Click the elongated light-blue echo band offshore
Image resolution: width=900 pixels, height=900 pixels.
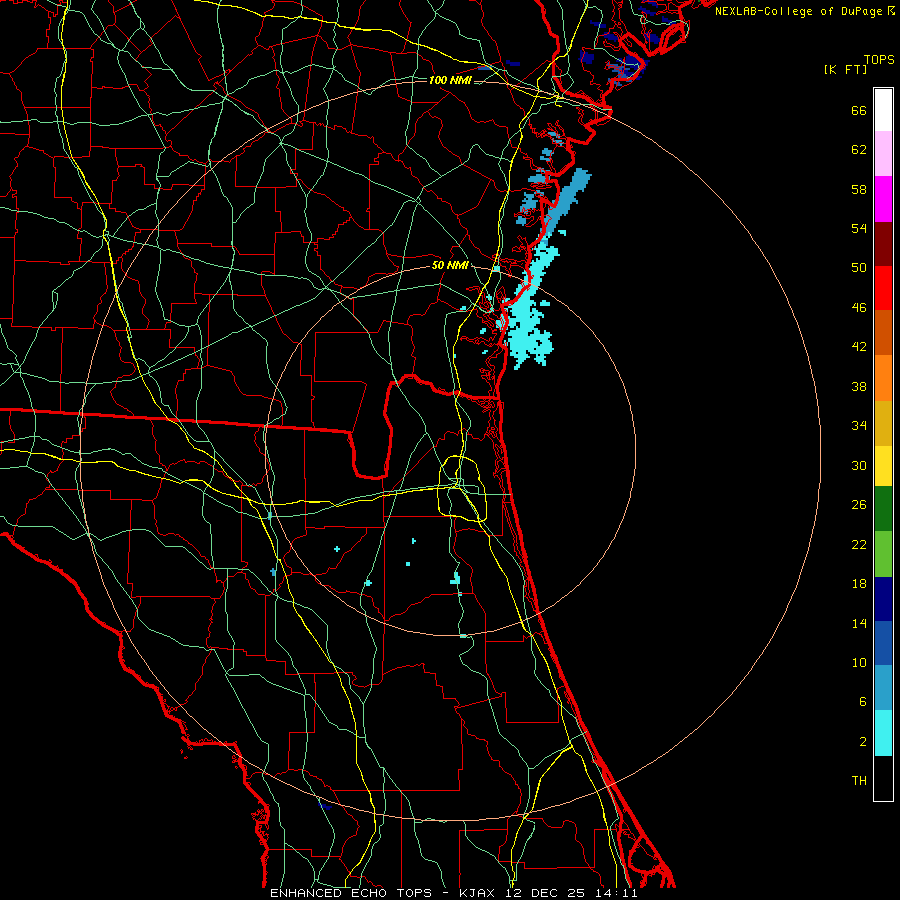567,198
